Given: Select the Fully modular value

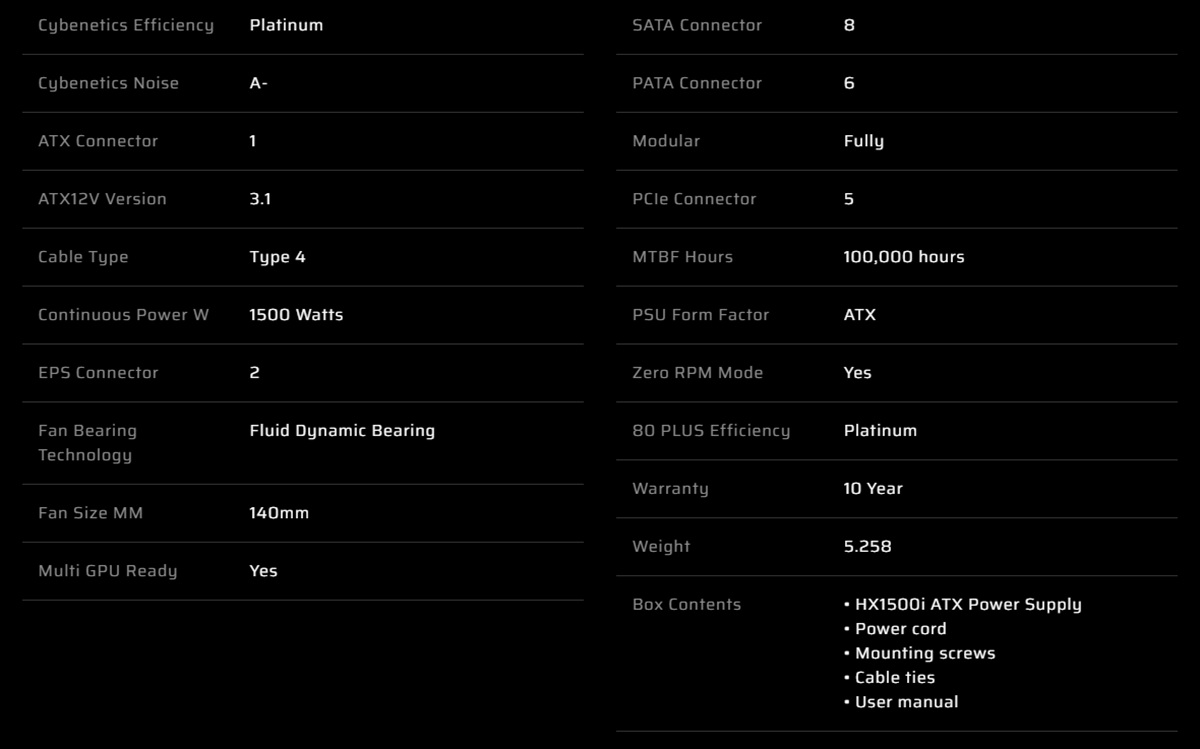Looking at the screenshot, I should pyautogui.click(x=863, y=141).
